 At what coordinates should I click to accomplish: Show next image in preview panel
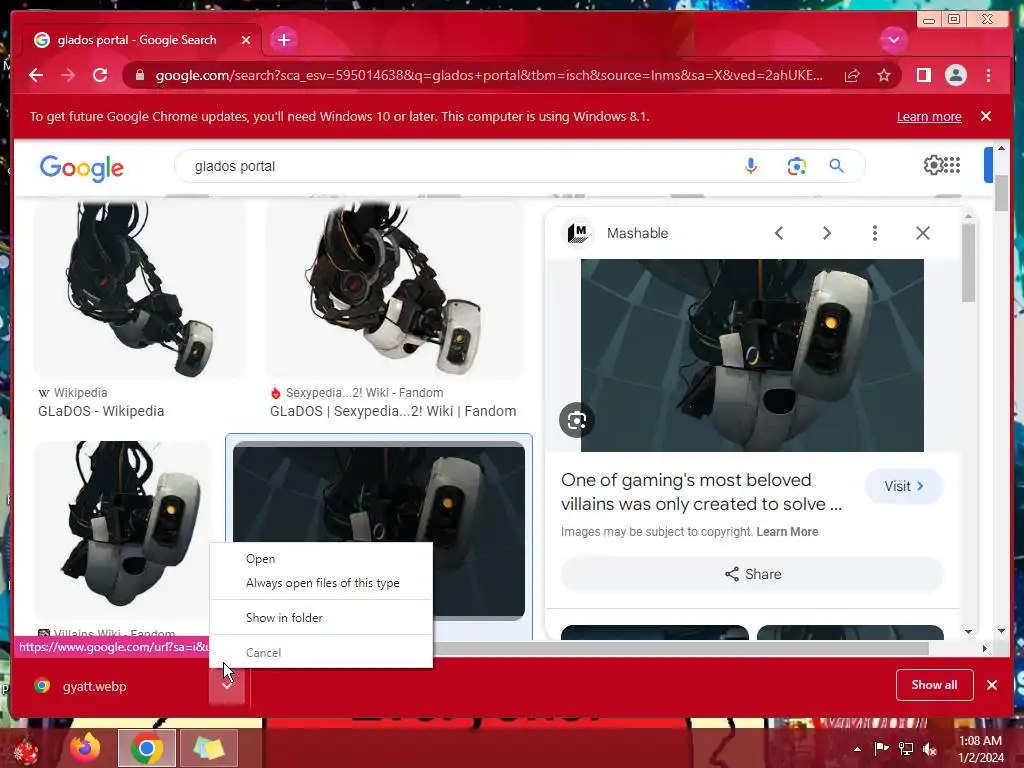point(826,233)
